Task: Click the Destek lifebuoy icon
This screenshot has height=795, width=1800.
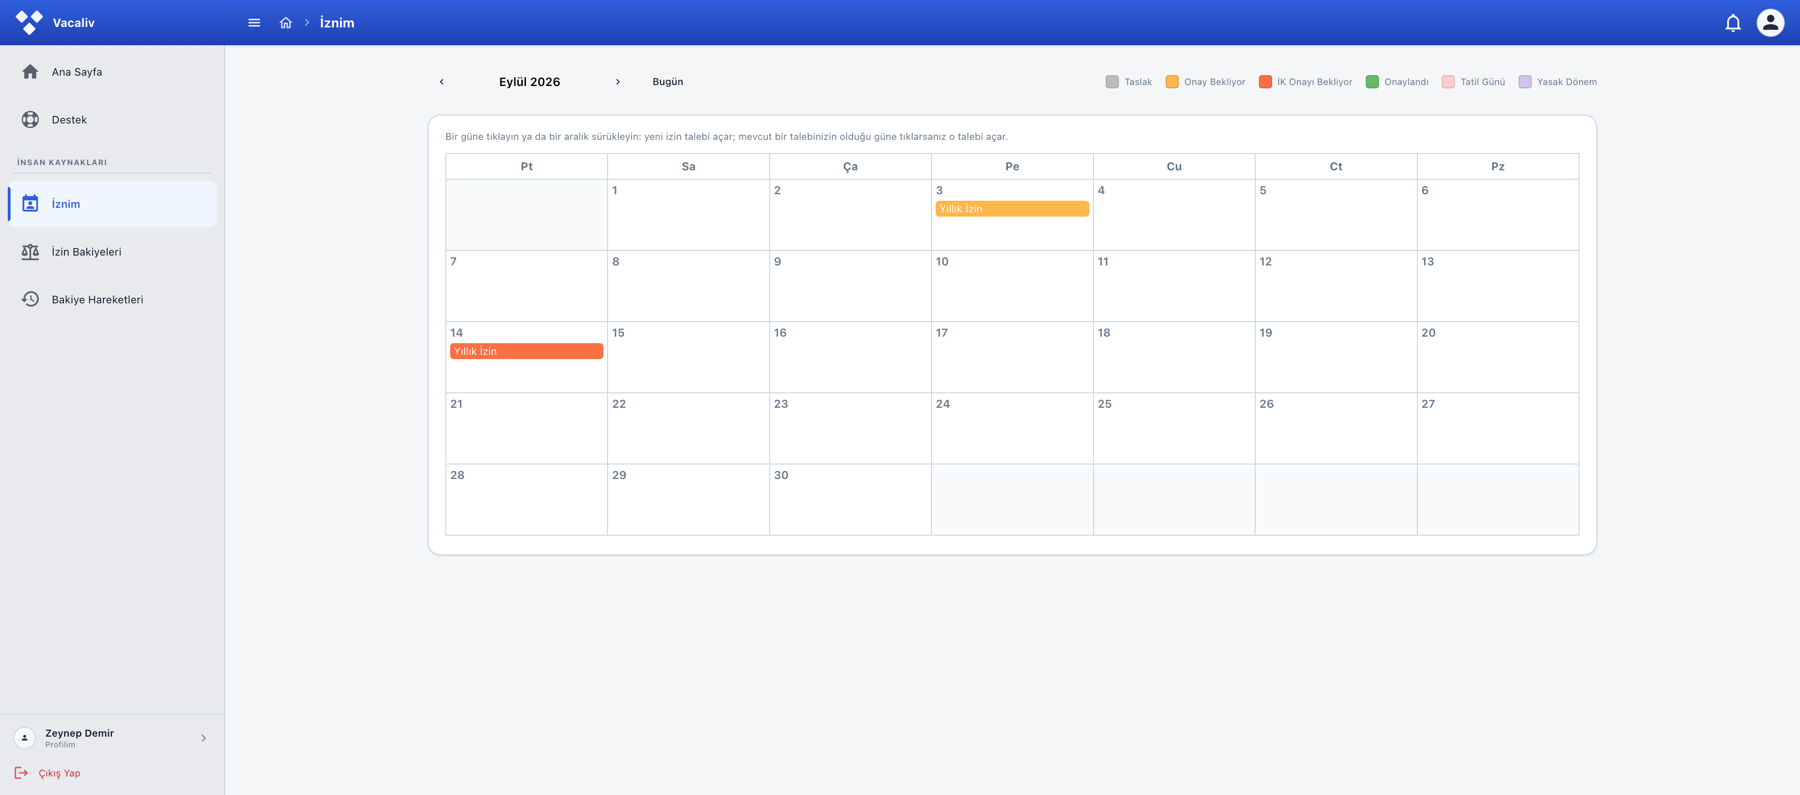Action: click(x=30, y=120)
